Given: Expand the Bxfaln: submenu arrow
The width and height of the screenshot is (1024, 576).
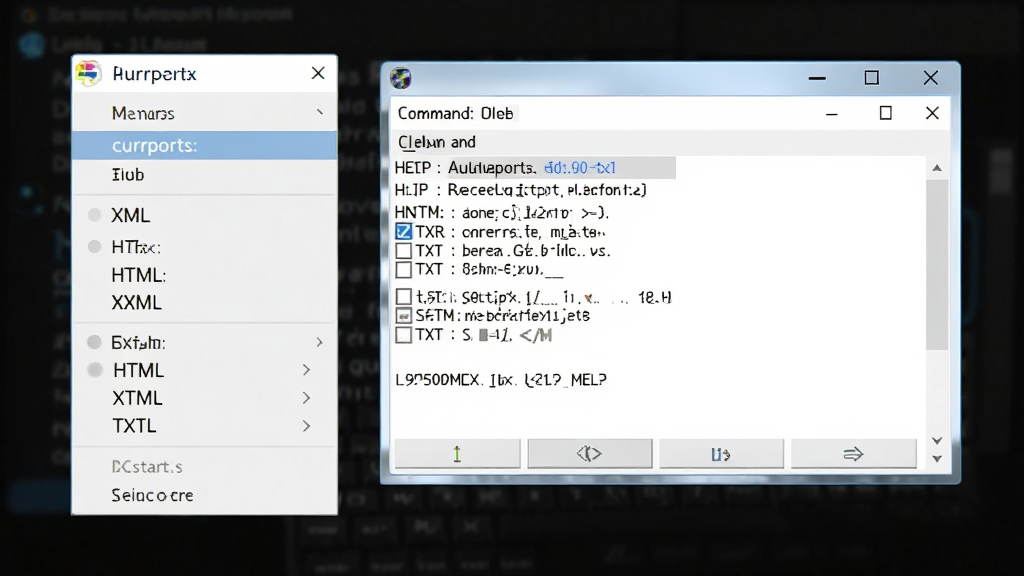Looking at the screenshot, I should coord(319,342).
